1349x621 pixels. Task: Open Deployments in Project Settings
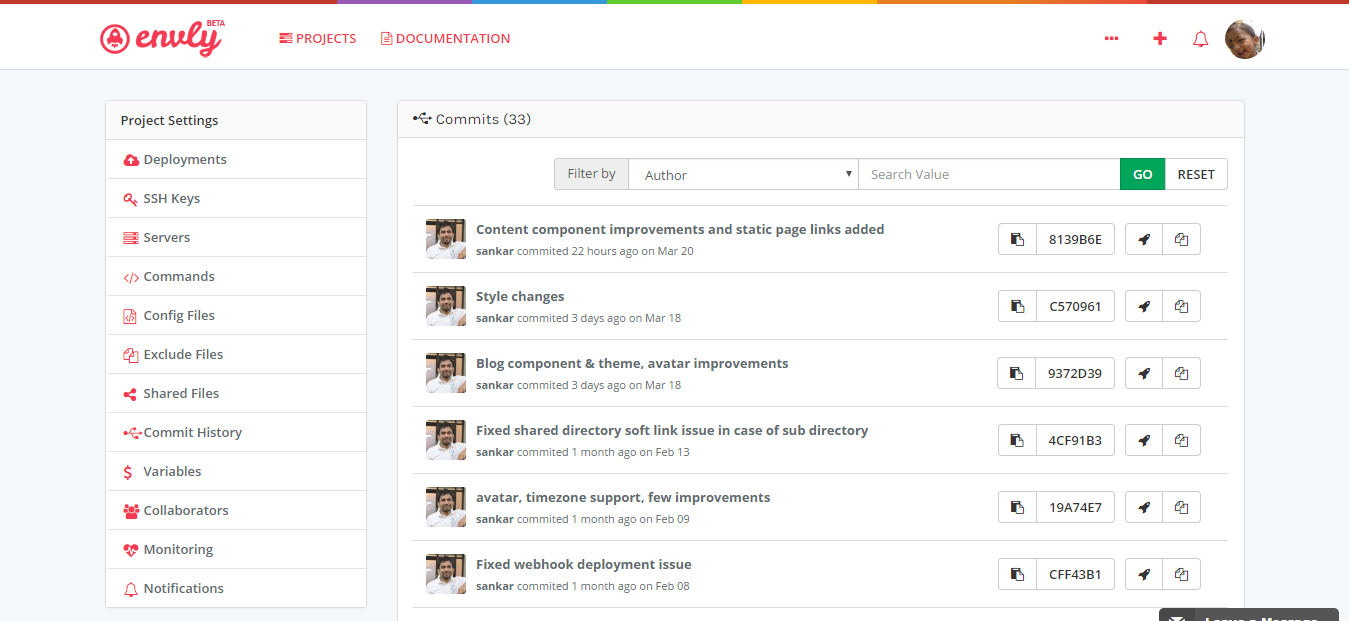coord(236,159)
